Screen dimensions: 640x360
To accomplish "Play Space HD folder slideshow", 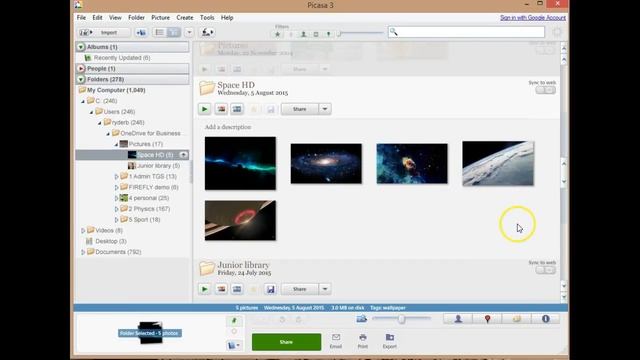I will coord(204,109).
